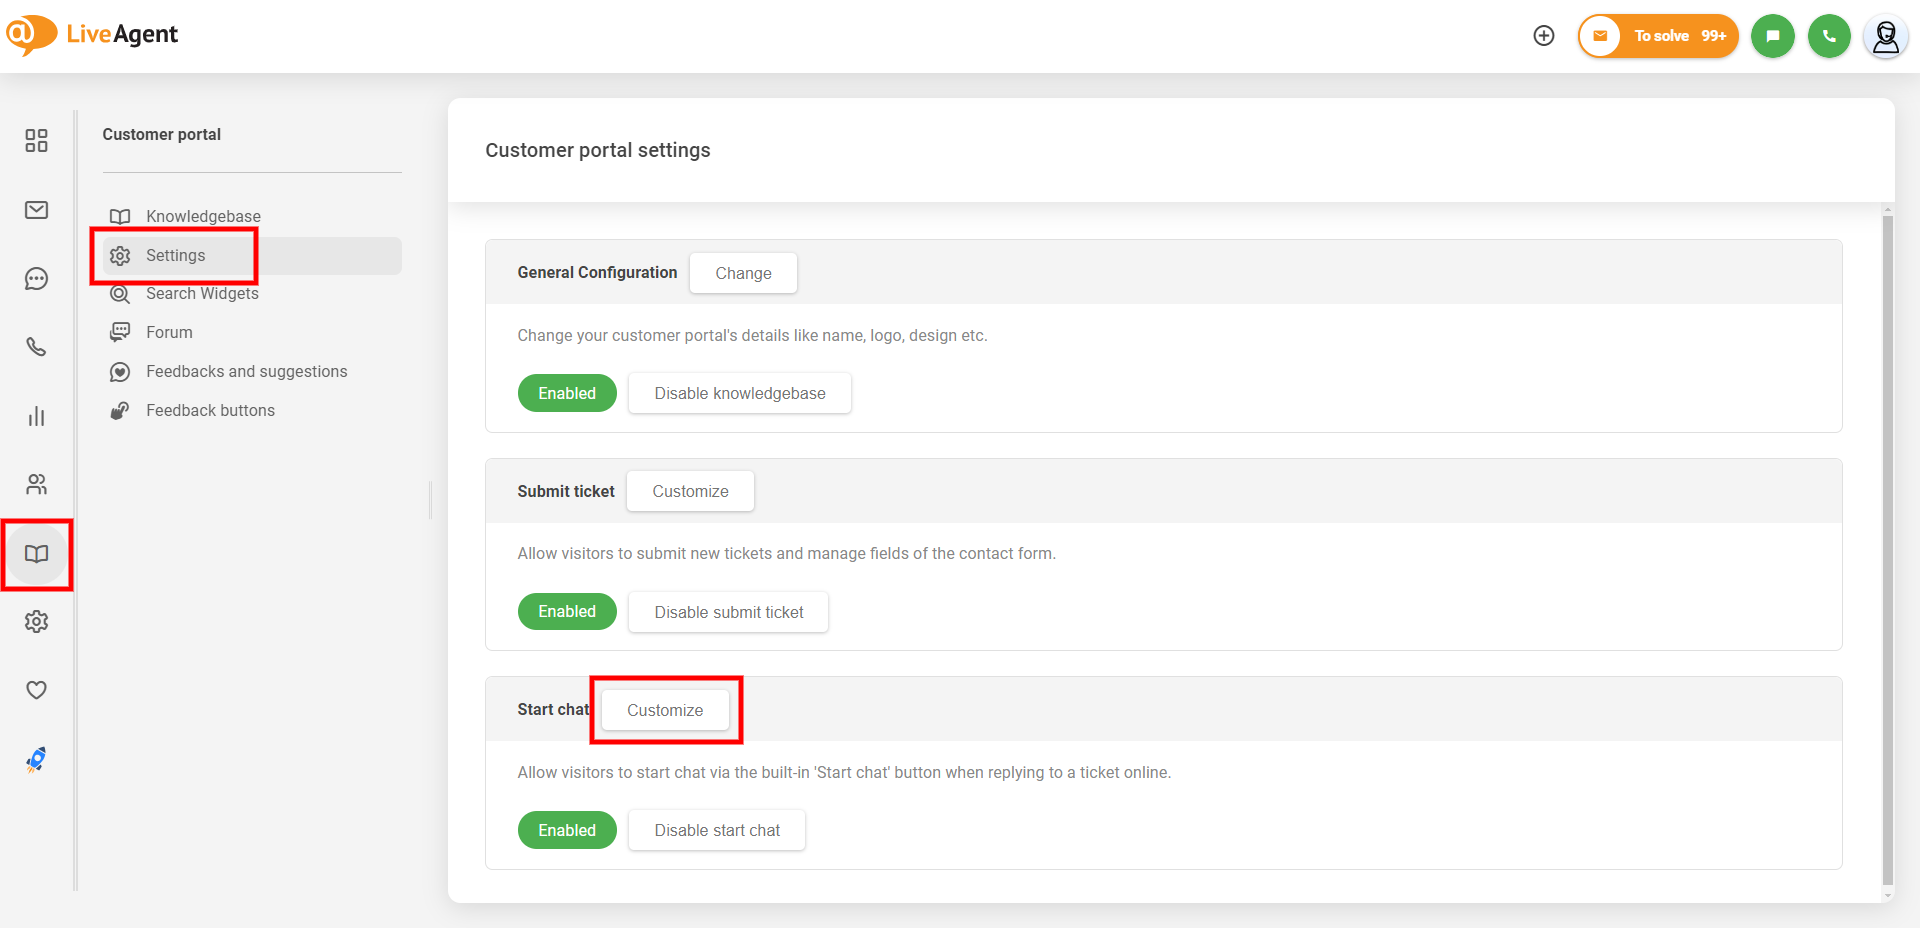Click the To solve 99+ tickets button
The height and width of the screenshot is (928, 1920).
click(1659, 36)
